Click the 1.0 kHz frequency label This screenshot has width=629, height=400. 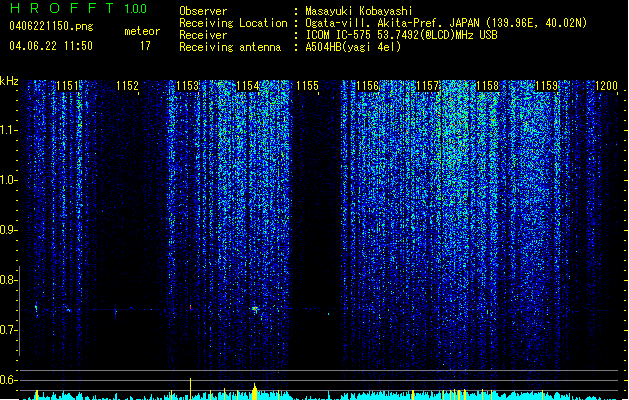pyautogui.click(x=8, y=180)
